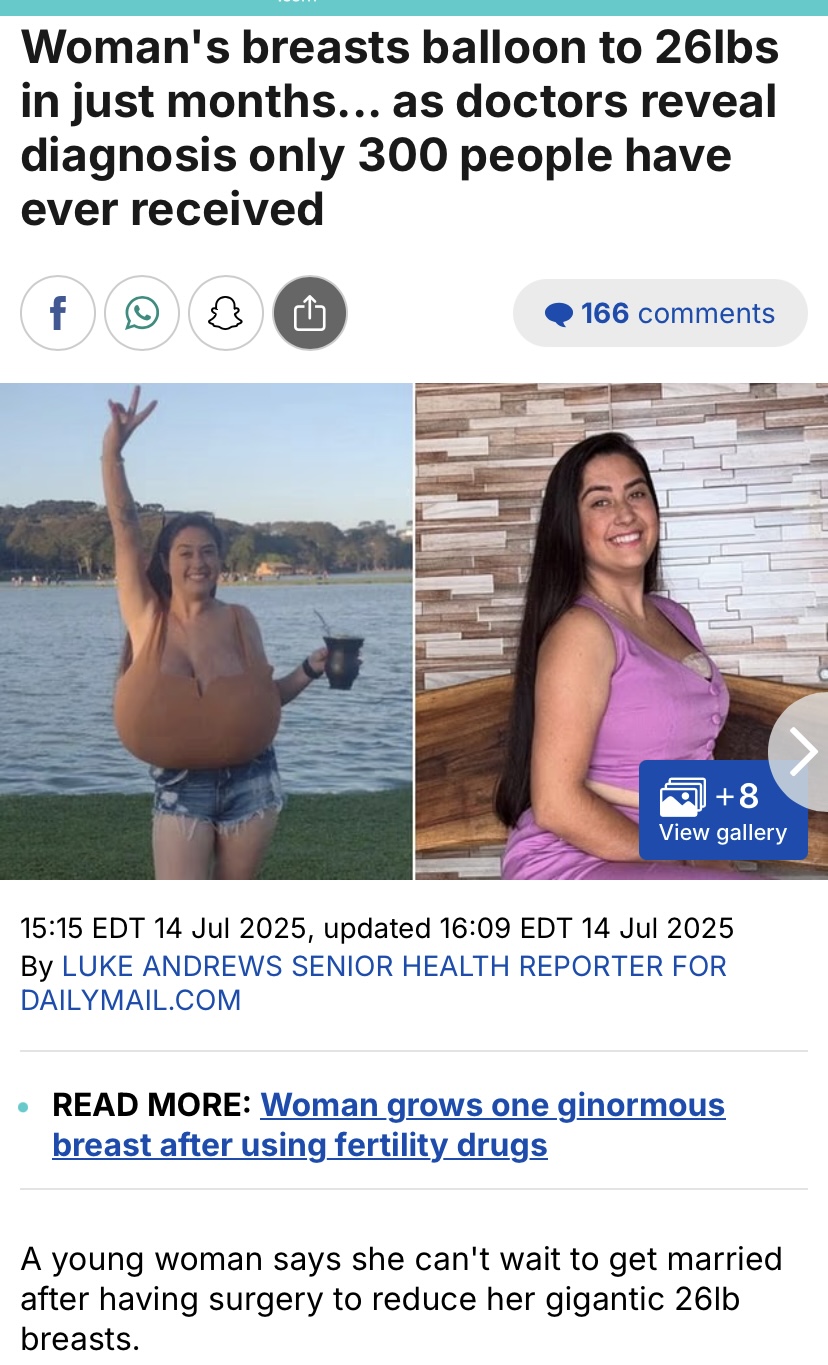Screen dimensions: 828x1365
Task: Open the lakeside photo on the left
Action: (206, 631)
